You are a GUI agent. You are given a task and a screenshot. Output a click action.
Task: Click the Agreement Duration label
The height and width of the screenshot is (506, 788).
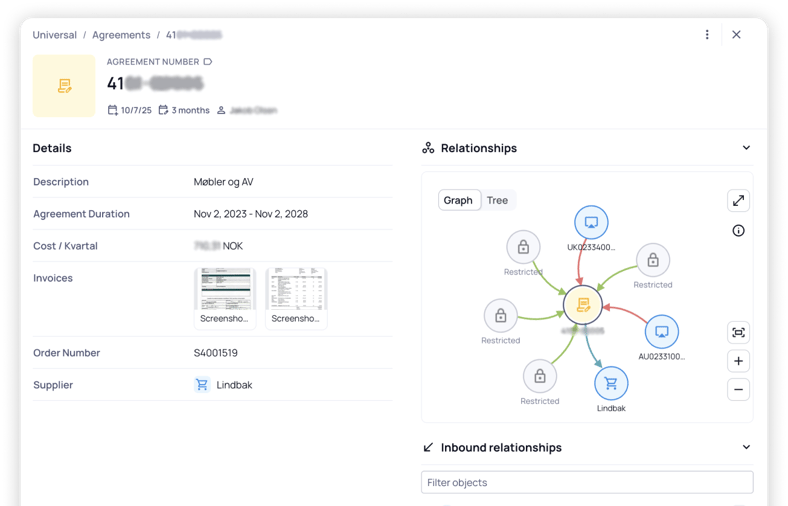click(x=81, y=214)
